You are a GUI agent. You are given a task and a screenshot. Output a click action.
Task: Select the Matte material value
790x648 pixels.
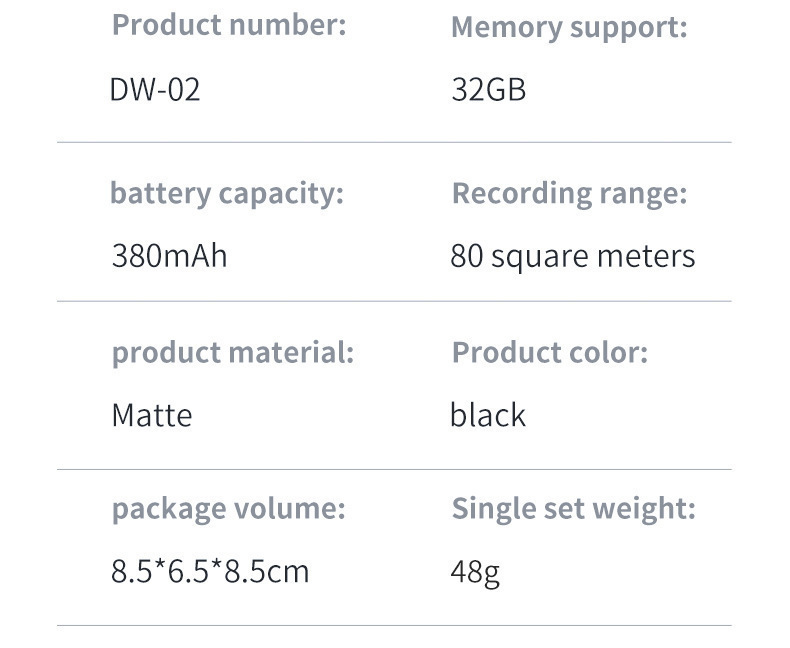[151, 415]
